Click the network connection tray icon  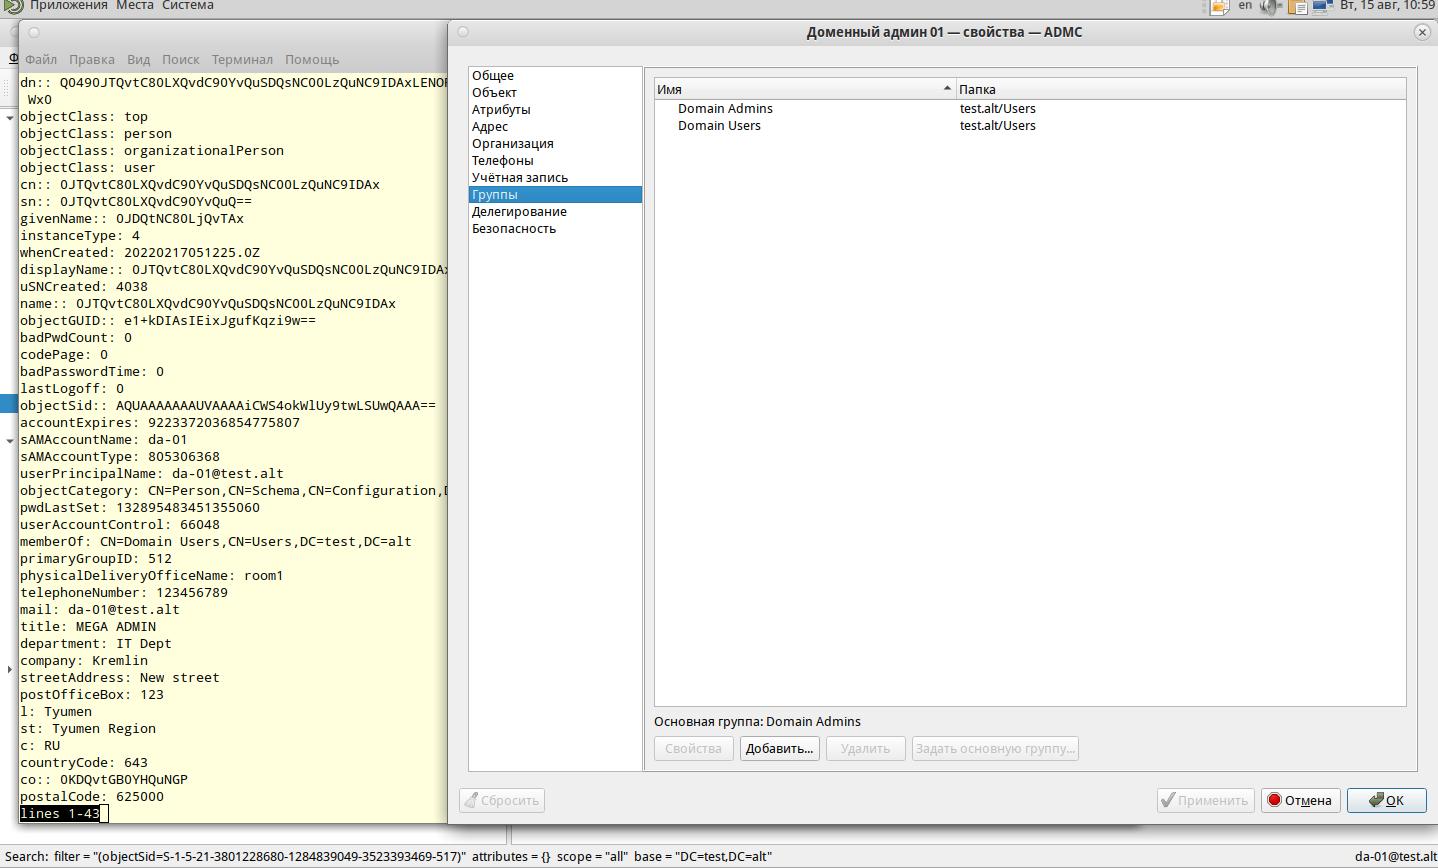pyautogui.click(x=1323, y=6)
